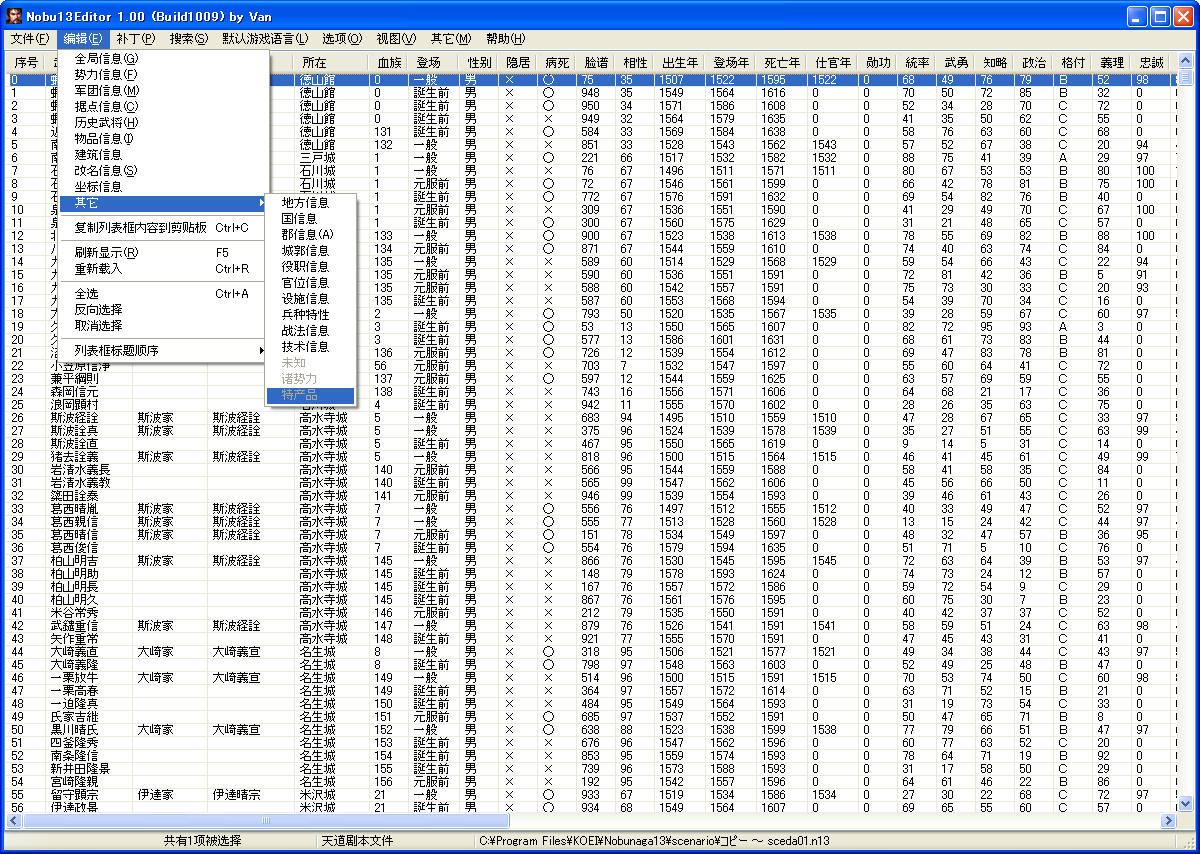Image resolution: width=1200 pixels, height=854 pixels.
Task: Select 地方信息 in the submenu
Action: click(x=310, y=203)
